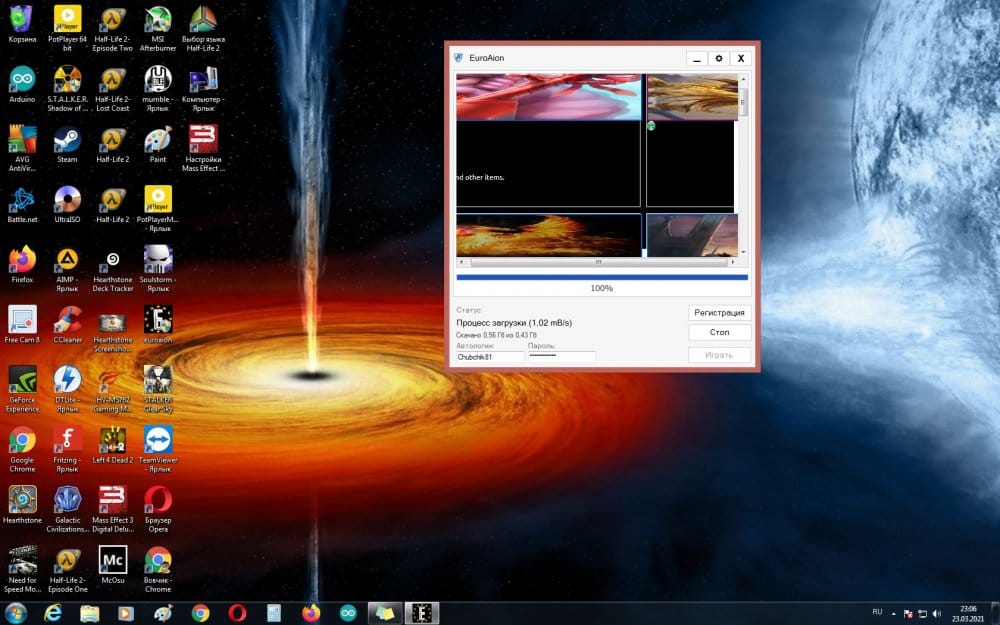Show hidden system tray icons
The width and height of the screenshot is (1000, 625).
click(x=894, y=613)
